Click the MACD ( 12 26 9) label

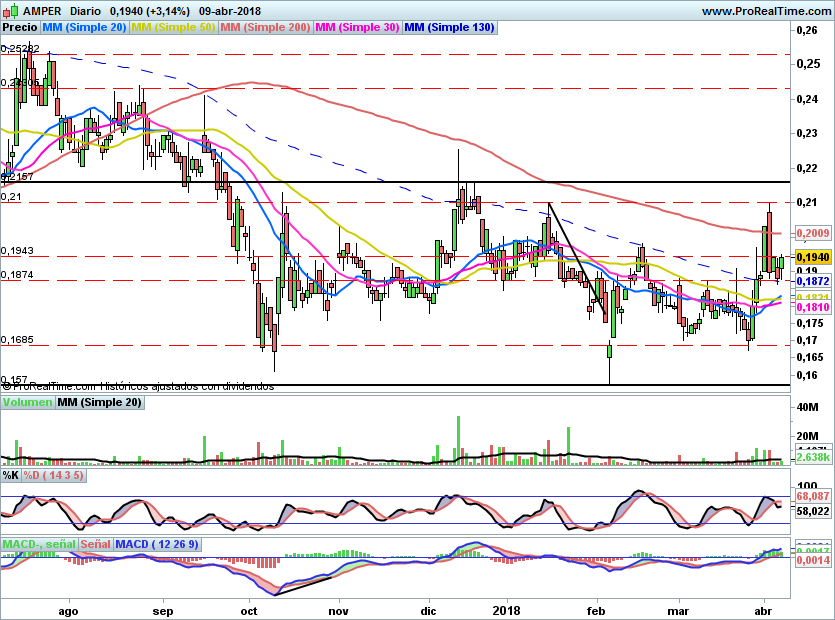click(x=157, y=544)
